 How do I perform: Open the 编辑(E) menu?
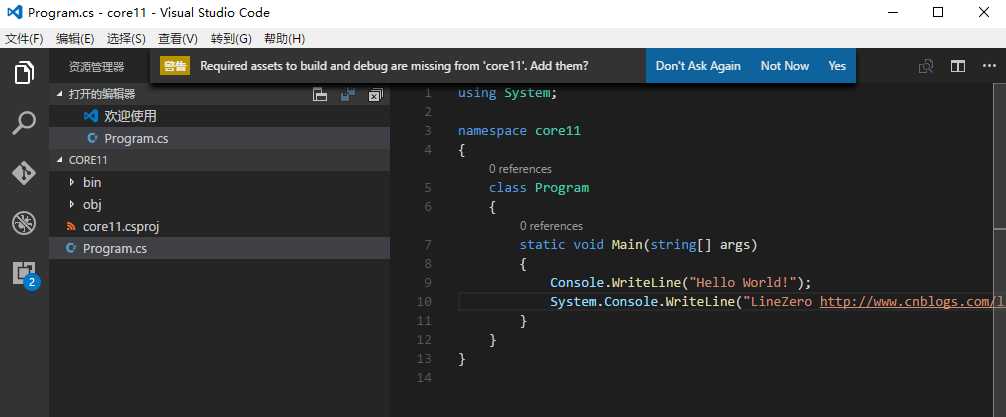click(x=75, y=38)
